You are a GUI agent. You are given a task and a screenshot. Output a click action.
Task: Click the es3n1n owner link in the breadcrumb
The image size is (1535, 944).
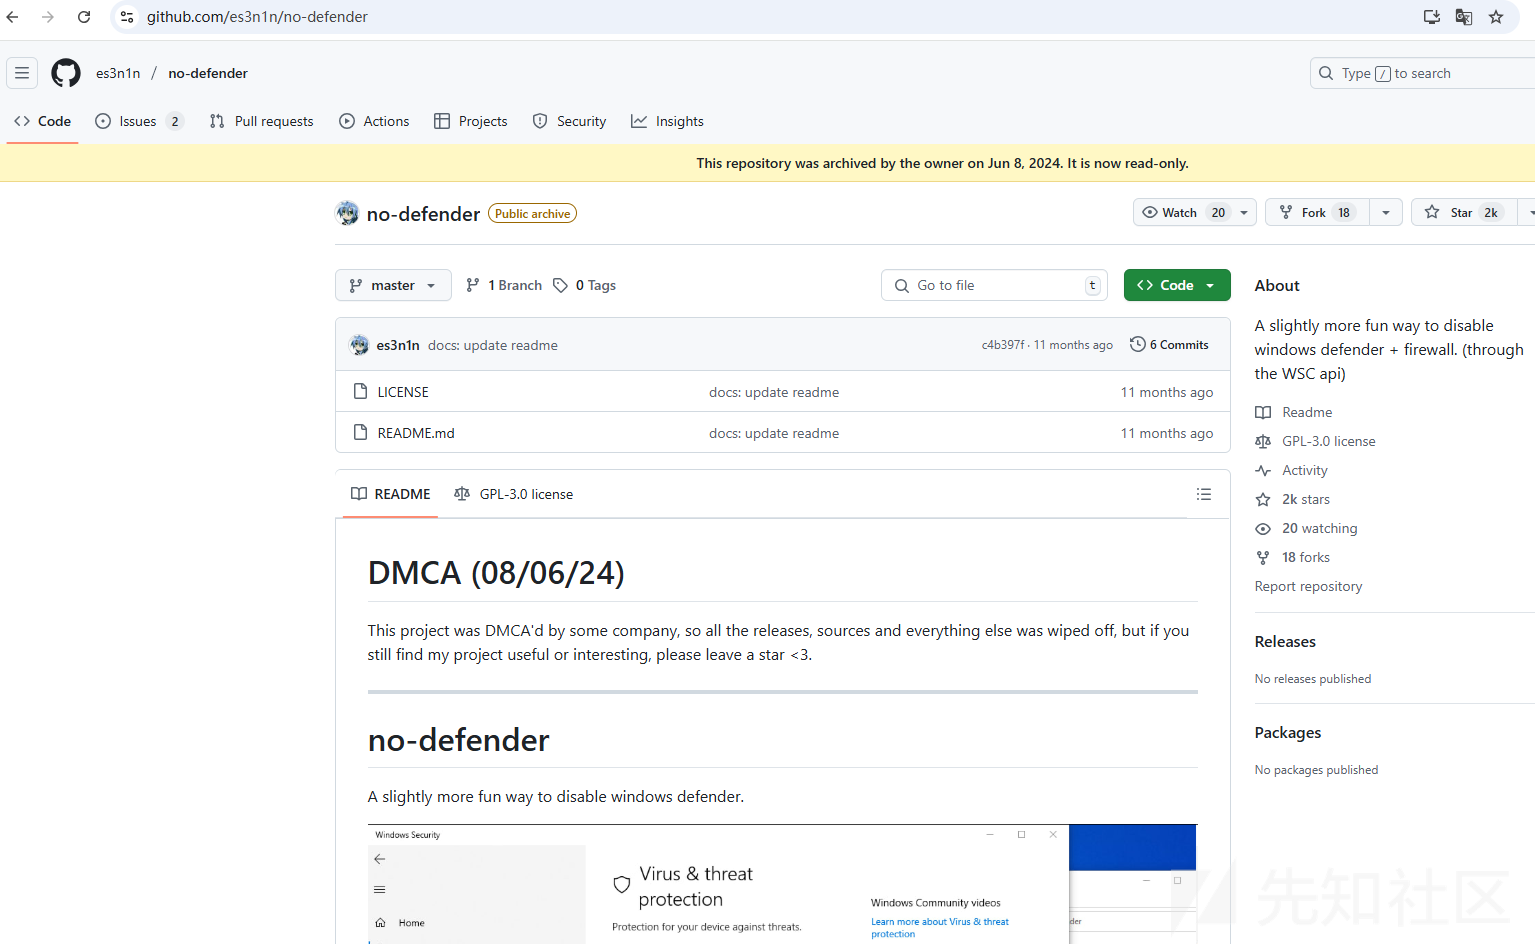tap(118, 73)
